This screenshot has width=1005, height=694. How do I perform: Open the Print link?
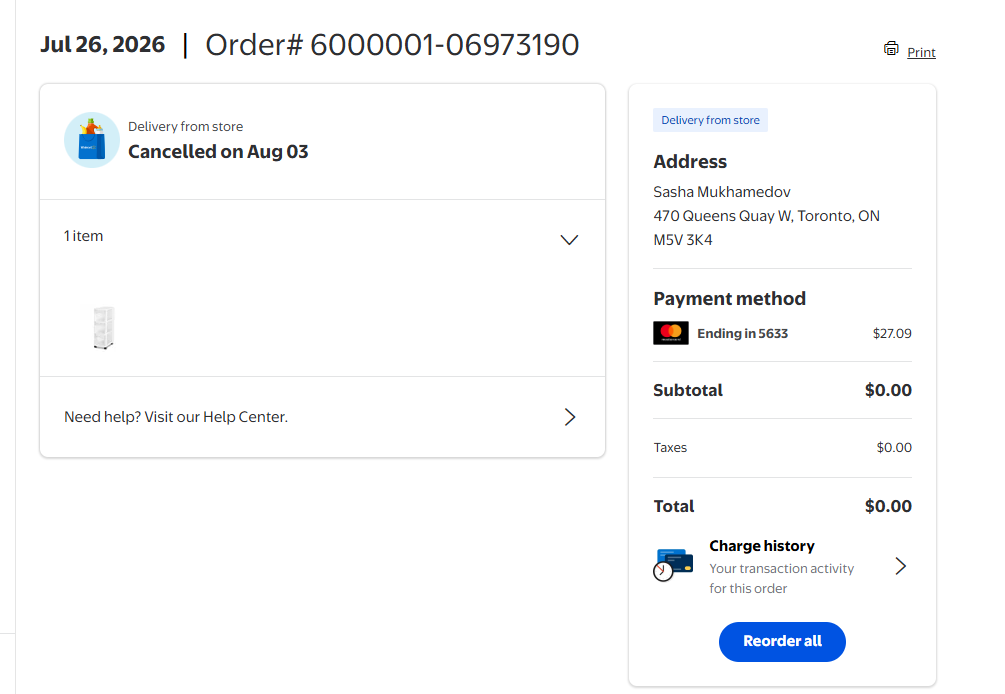(921, 53)
